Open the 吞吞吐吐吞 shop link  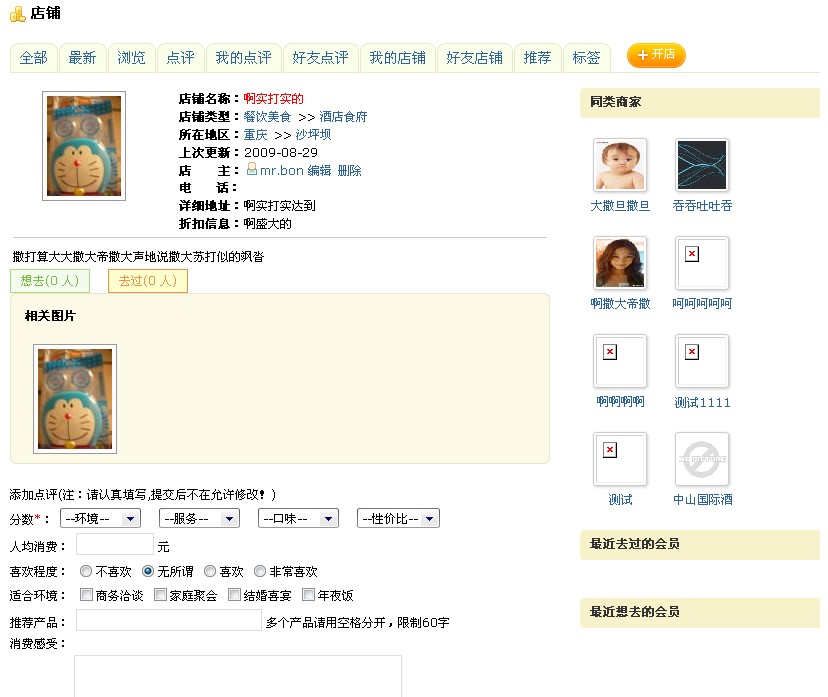point(702,206)
